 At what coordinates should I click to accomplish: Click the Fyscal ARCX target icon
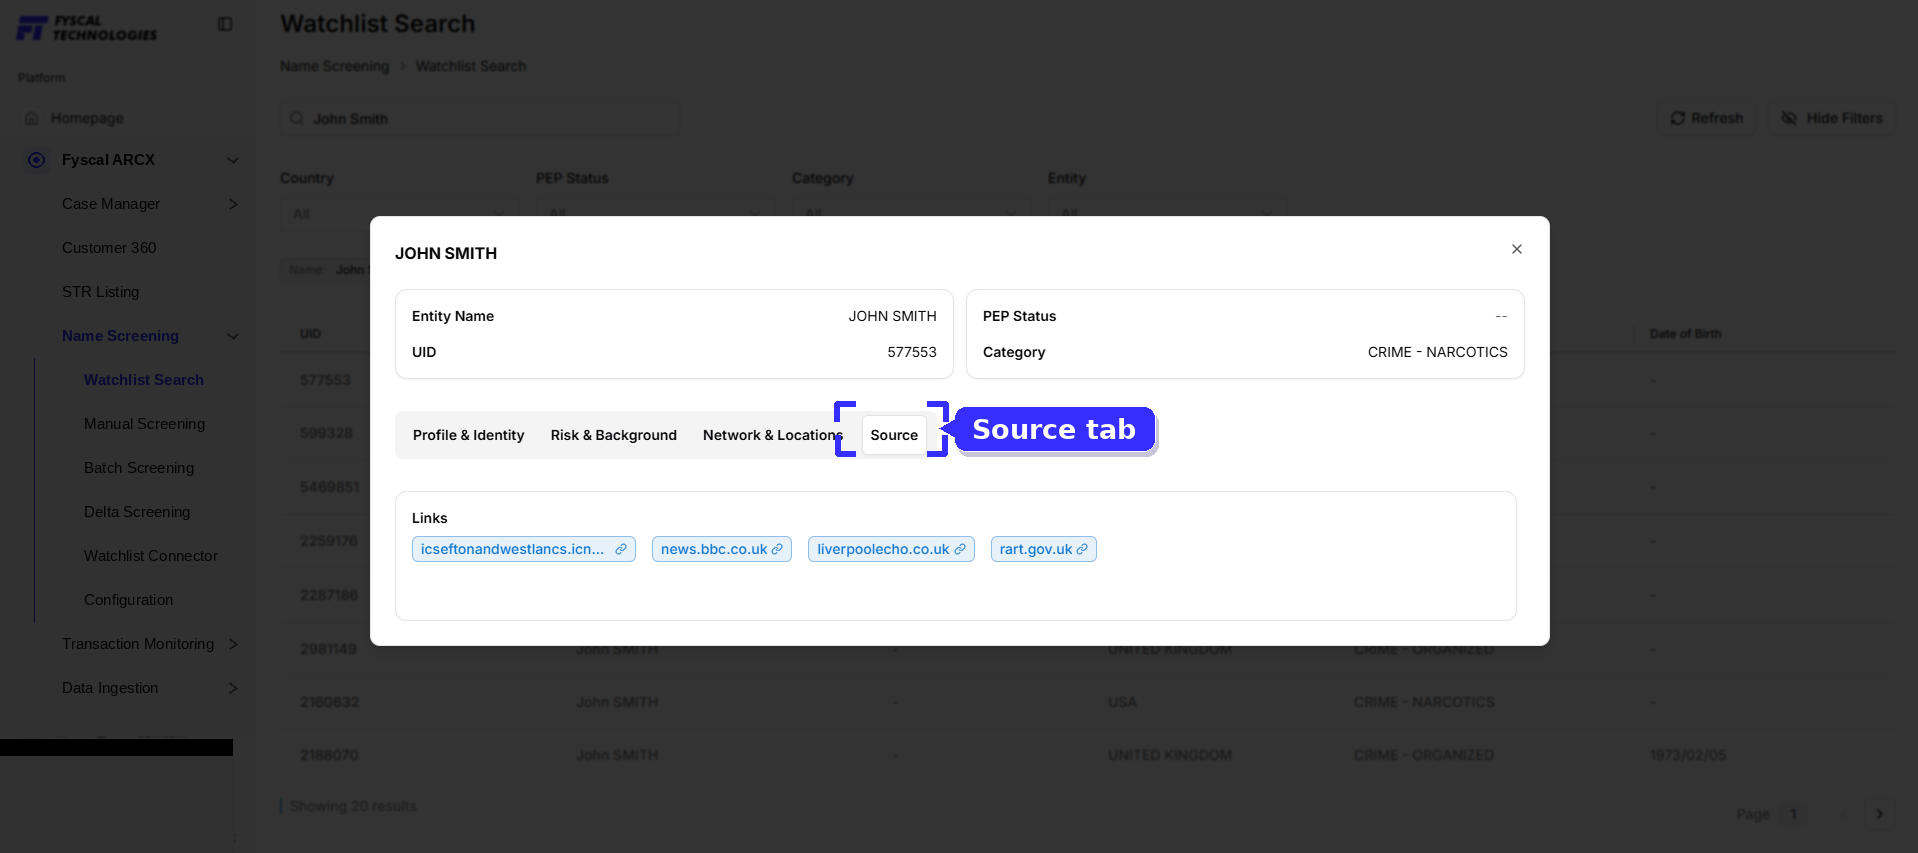(37, 160)
